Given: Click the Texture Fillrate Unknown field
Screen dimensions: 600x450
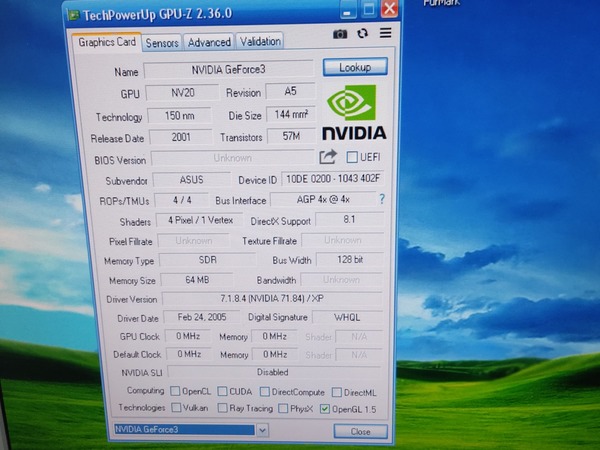Looking at the screenshot, I should (343, 240).
